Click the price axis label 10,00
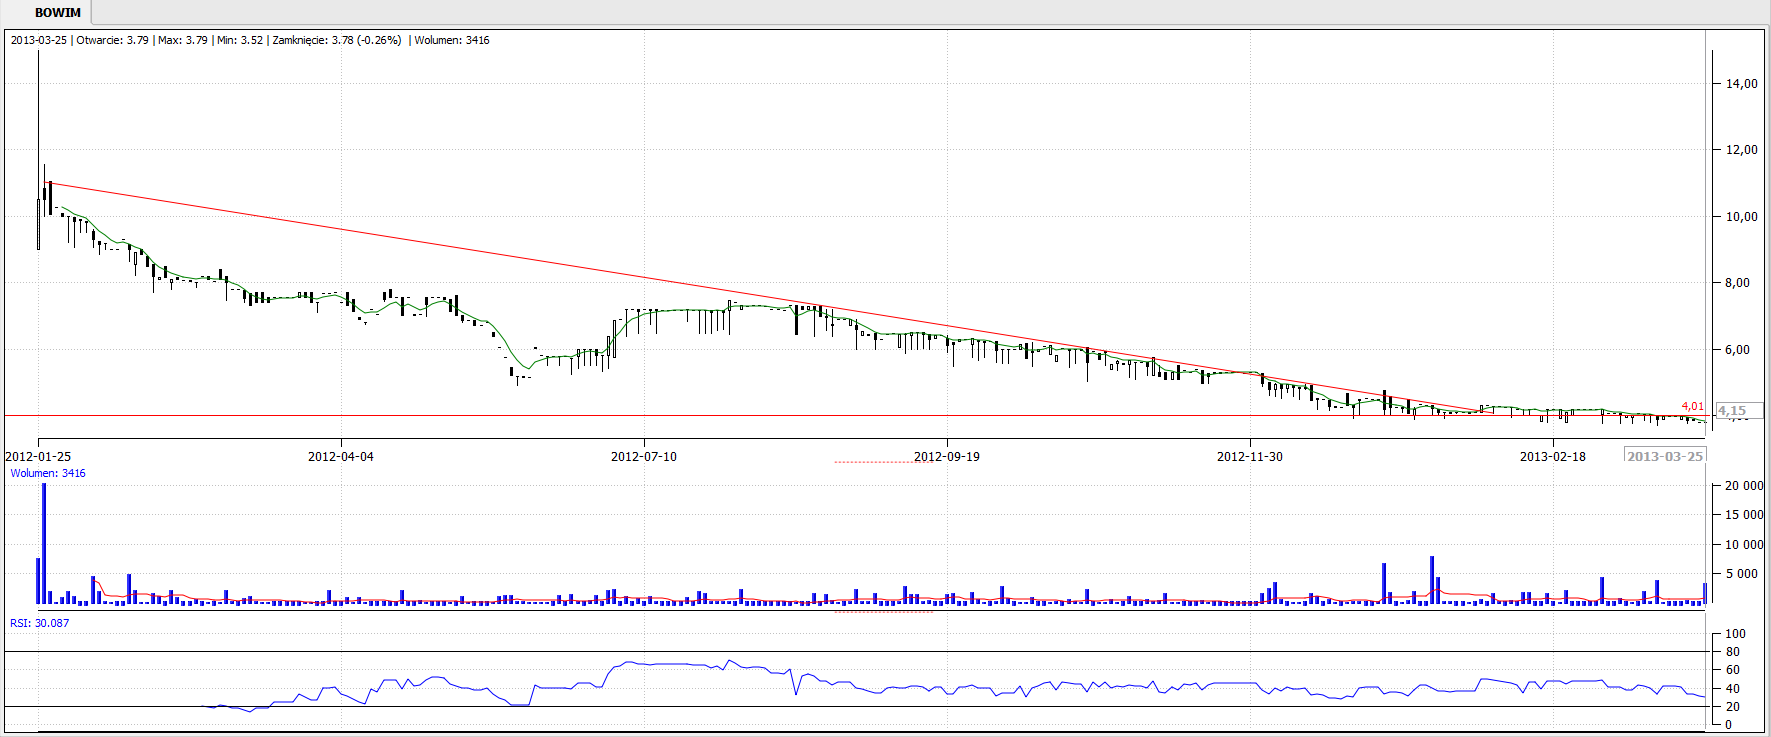The width and height of the screenshot is (1771, 737). [x=1742, y=217]
